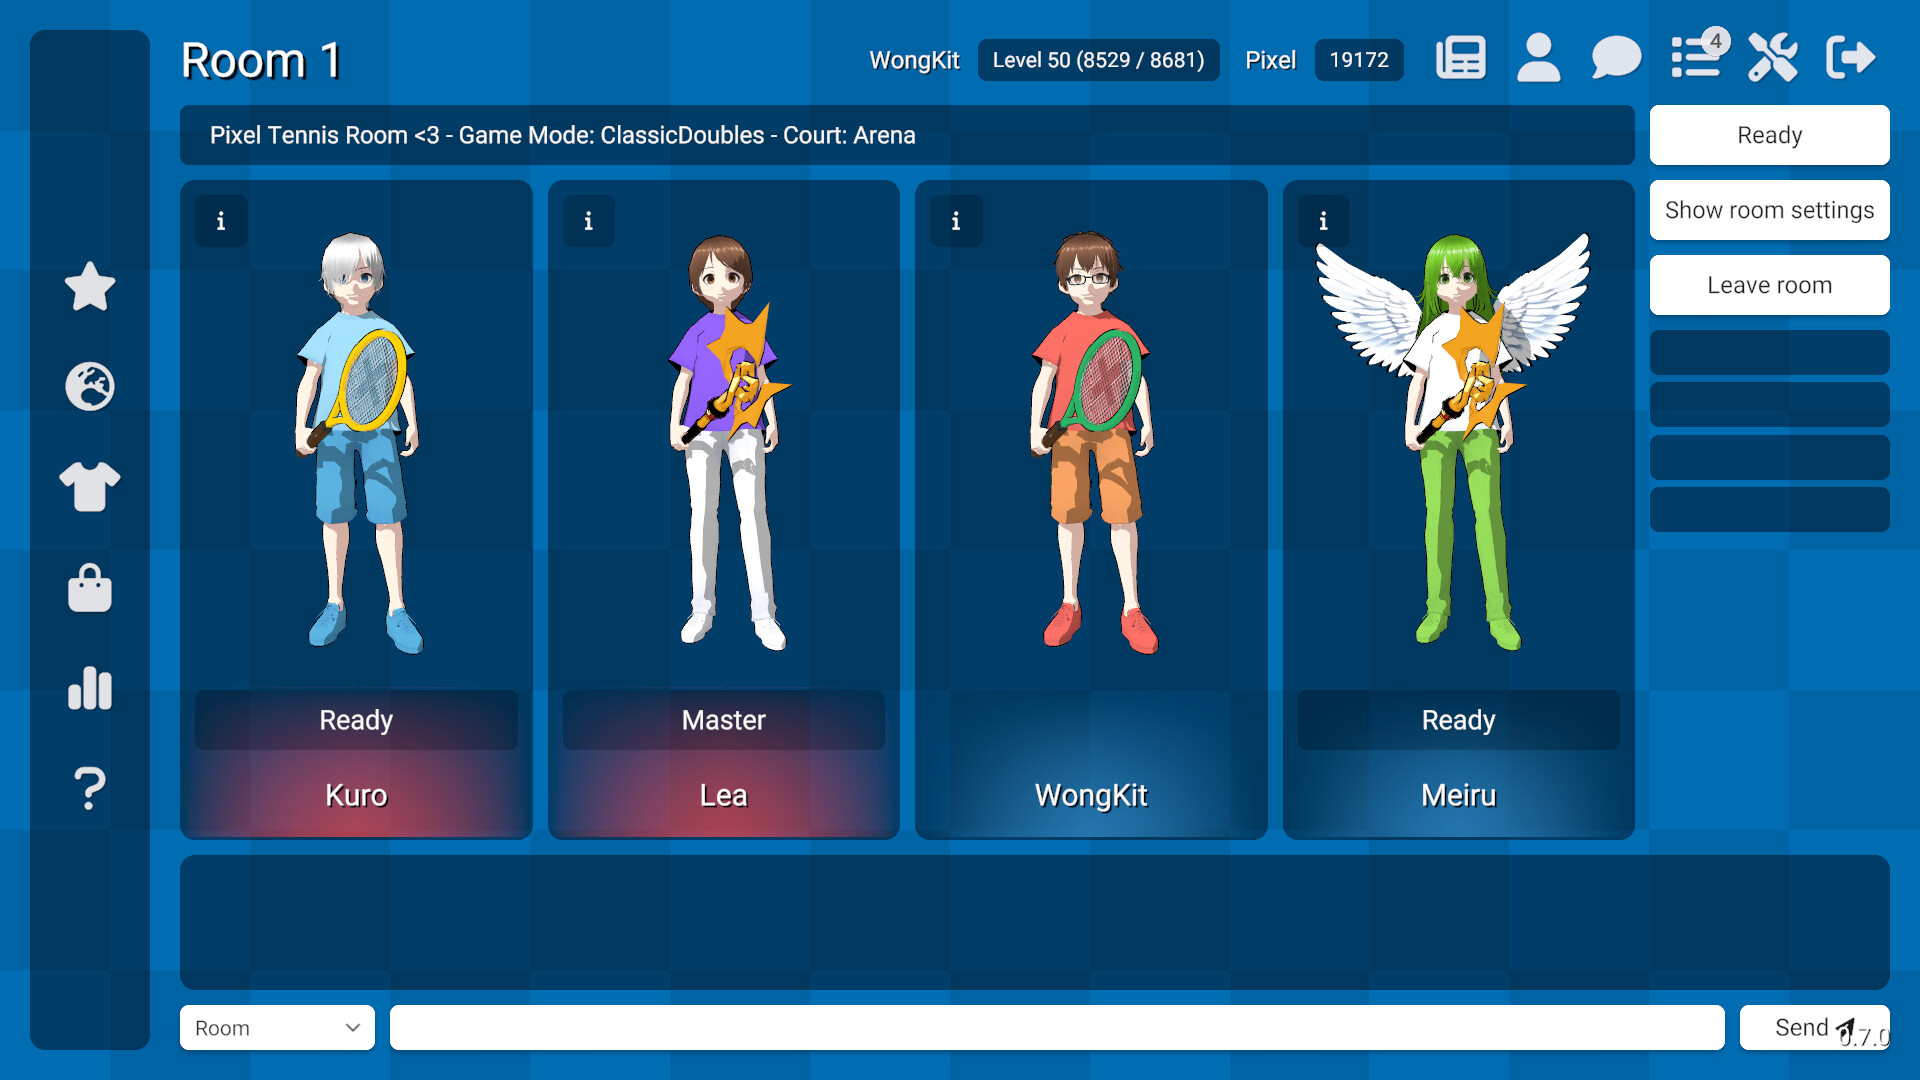
Task: Open the news panel icon
Action: pyautogui.click(x=1460, y=57)
